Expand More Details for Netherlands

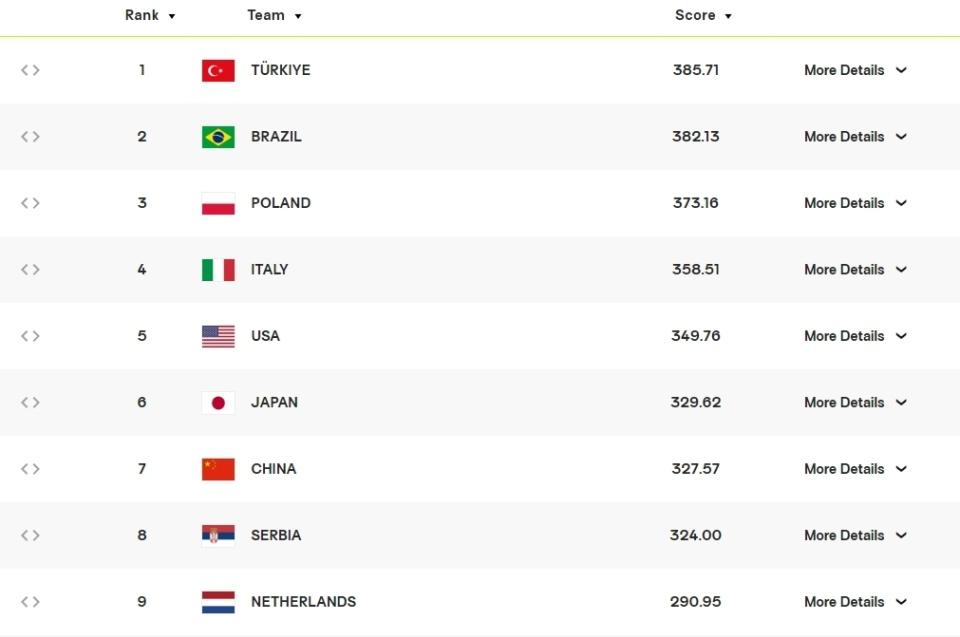855,601
